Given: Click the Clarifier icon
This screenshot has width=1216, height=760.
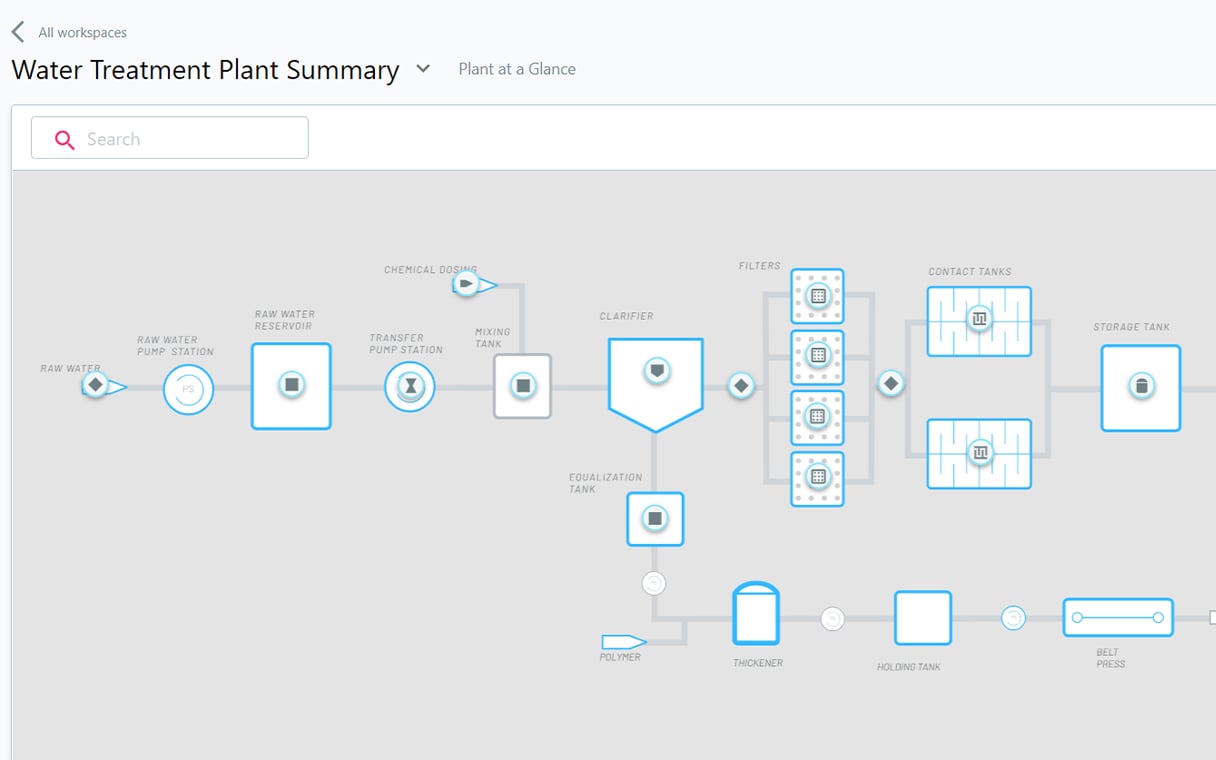Looking at the screenshot, I should click(x=656, y=372).
